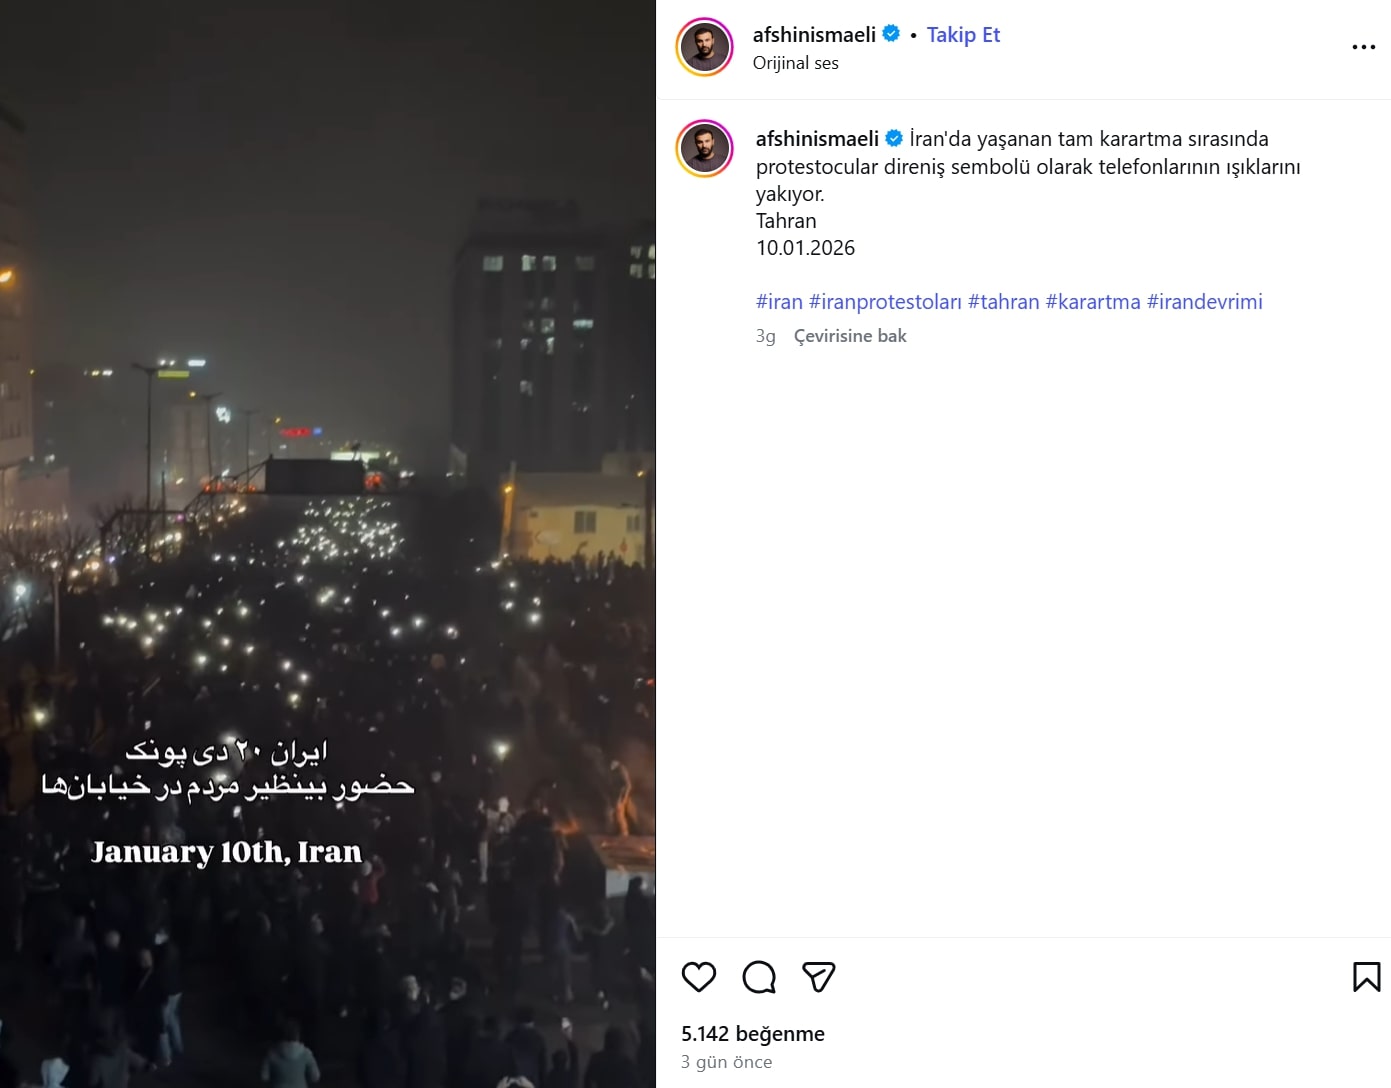
Task: Expand translation with Çevirisine bak
Action: point(850,336)
